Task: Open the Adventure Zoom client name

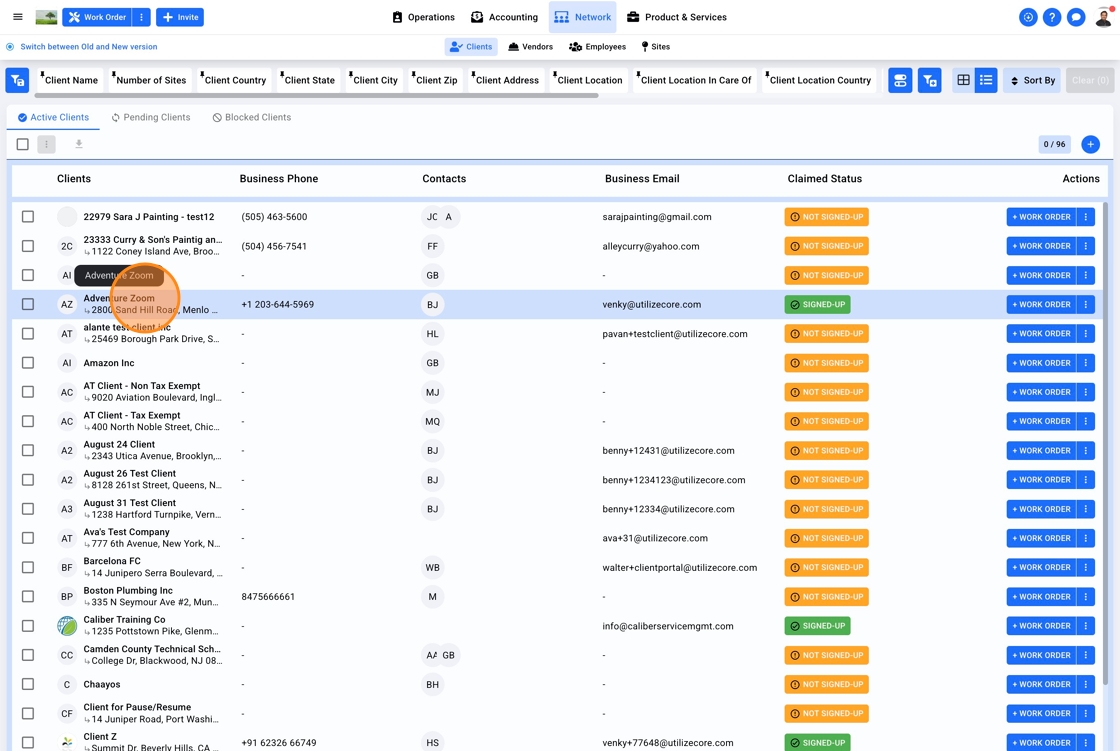Action: click(119, 298)
